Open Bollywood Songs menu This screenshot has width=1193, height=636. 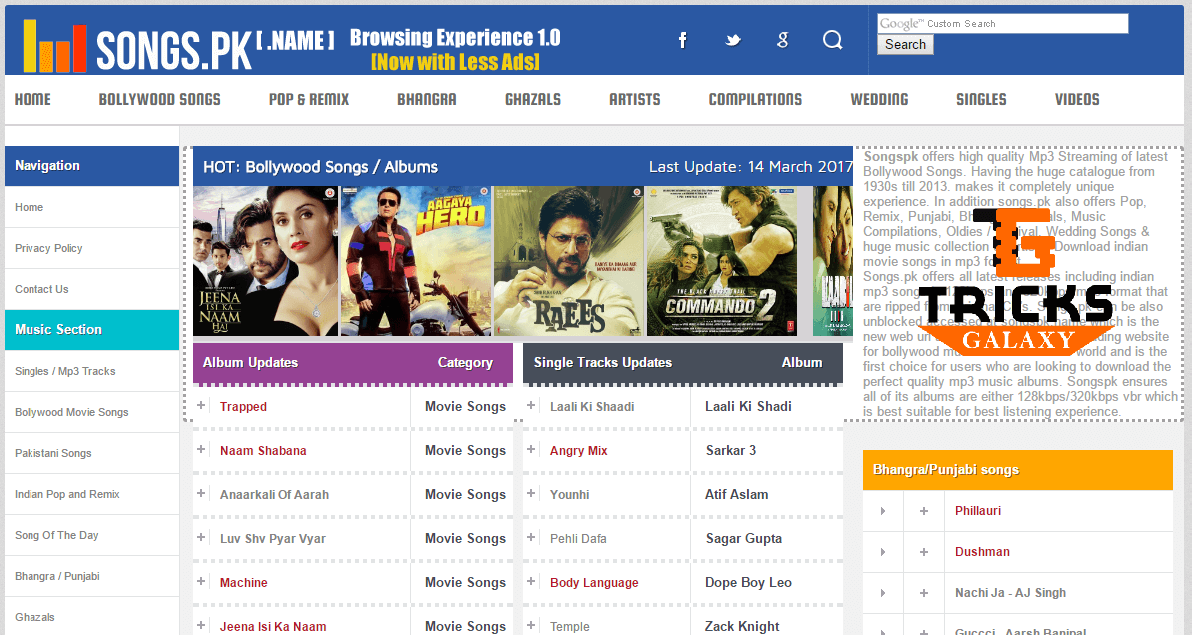[160, 100]
